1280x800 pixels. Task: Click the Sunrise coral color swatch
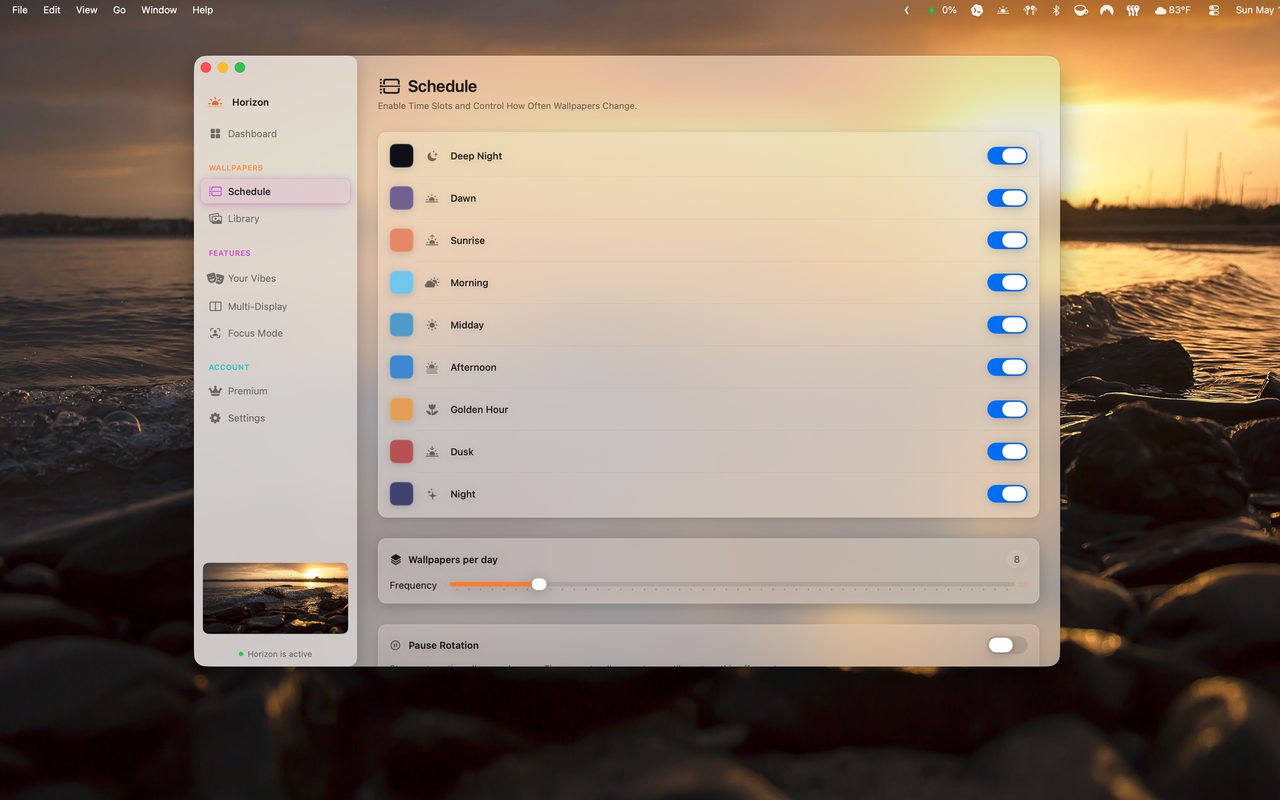click(401, 240)
